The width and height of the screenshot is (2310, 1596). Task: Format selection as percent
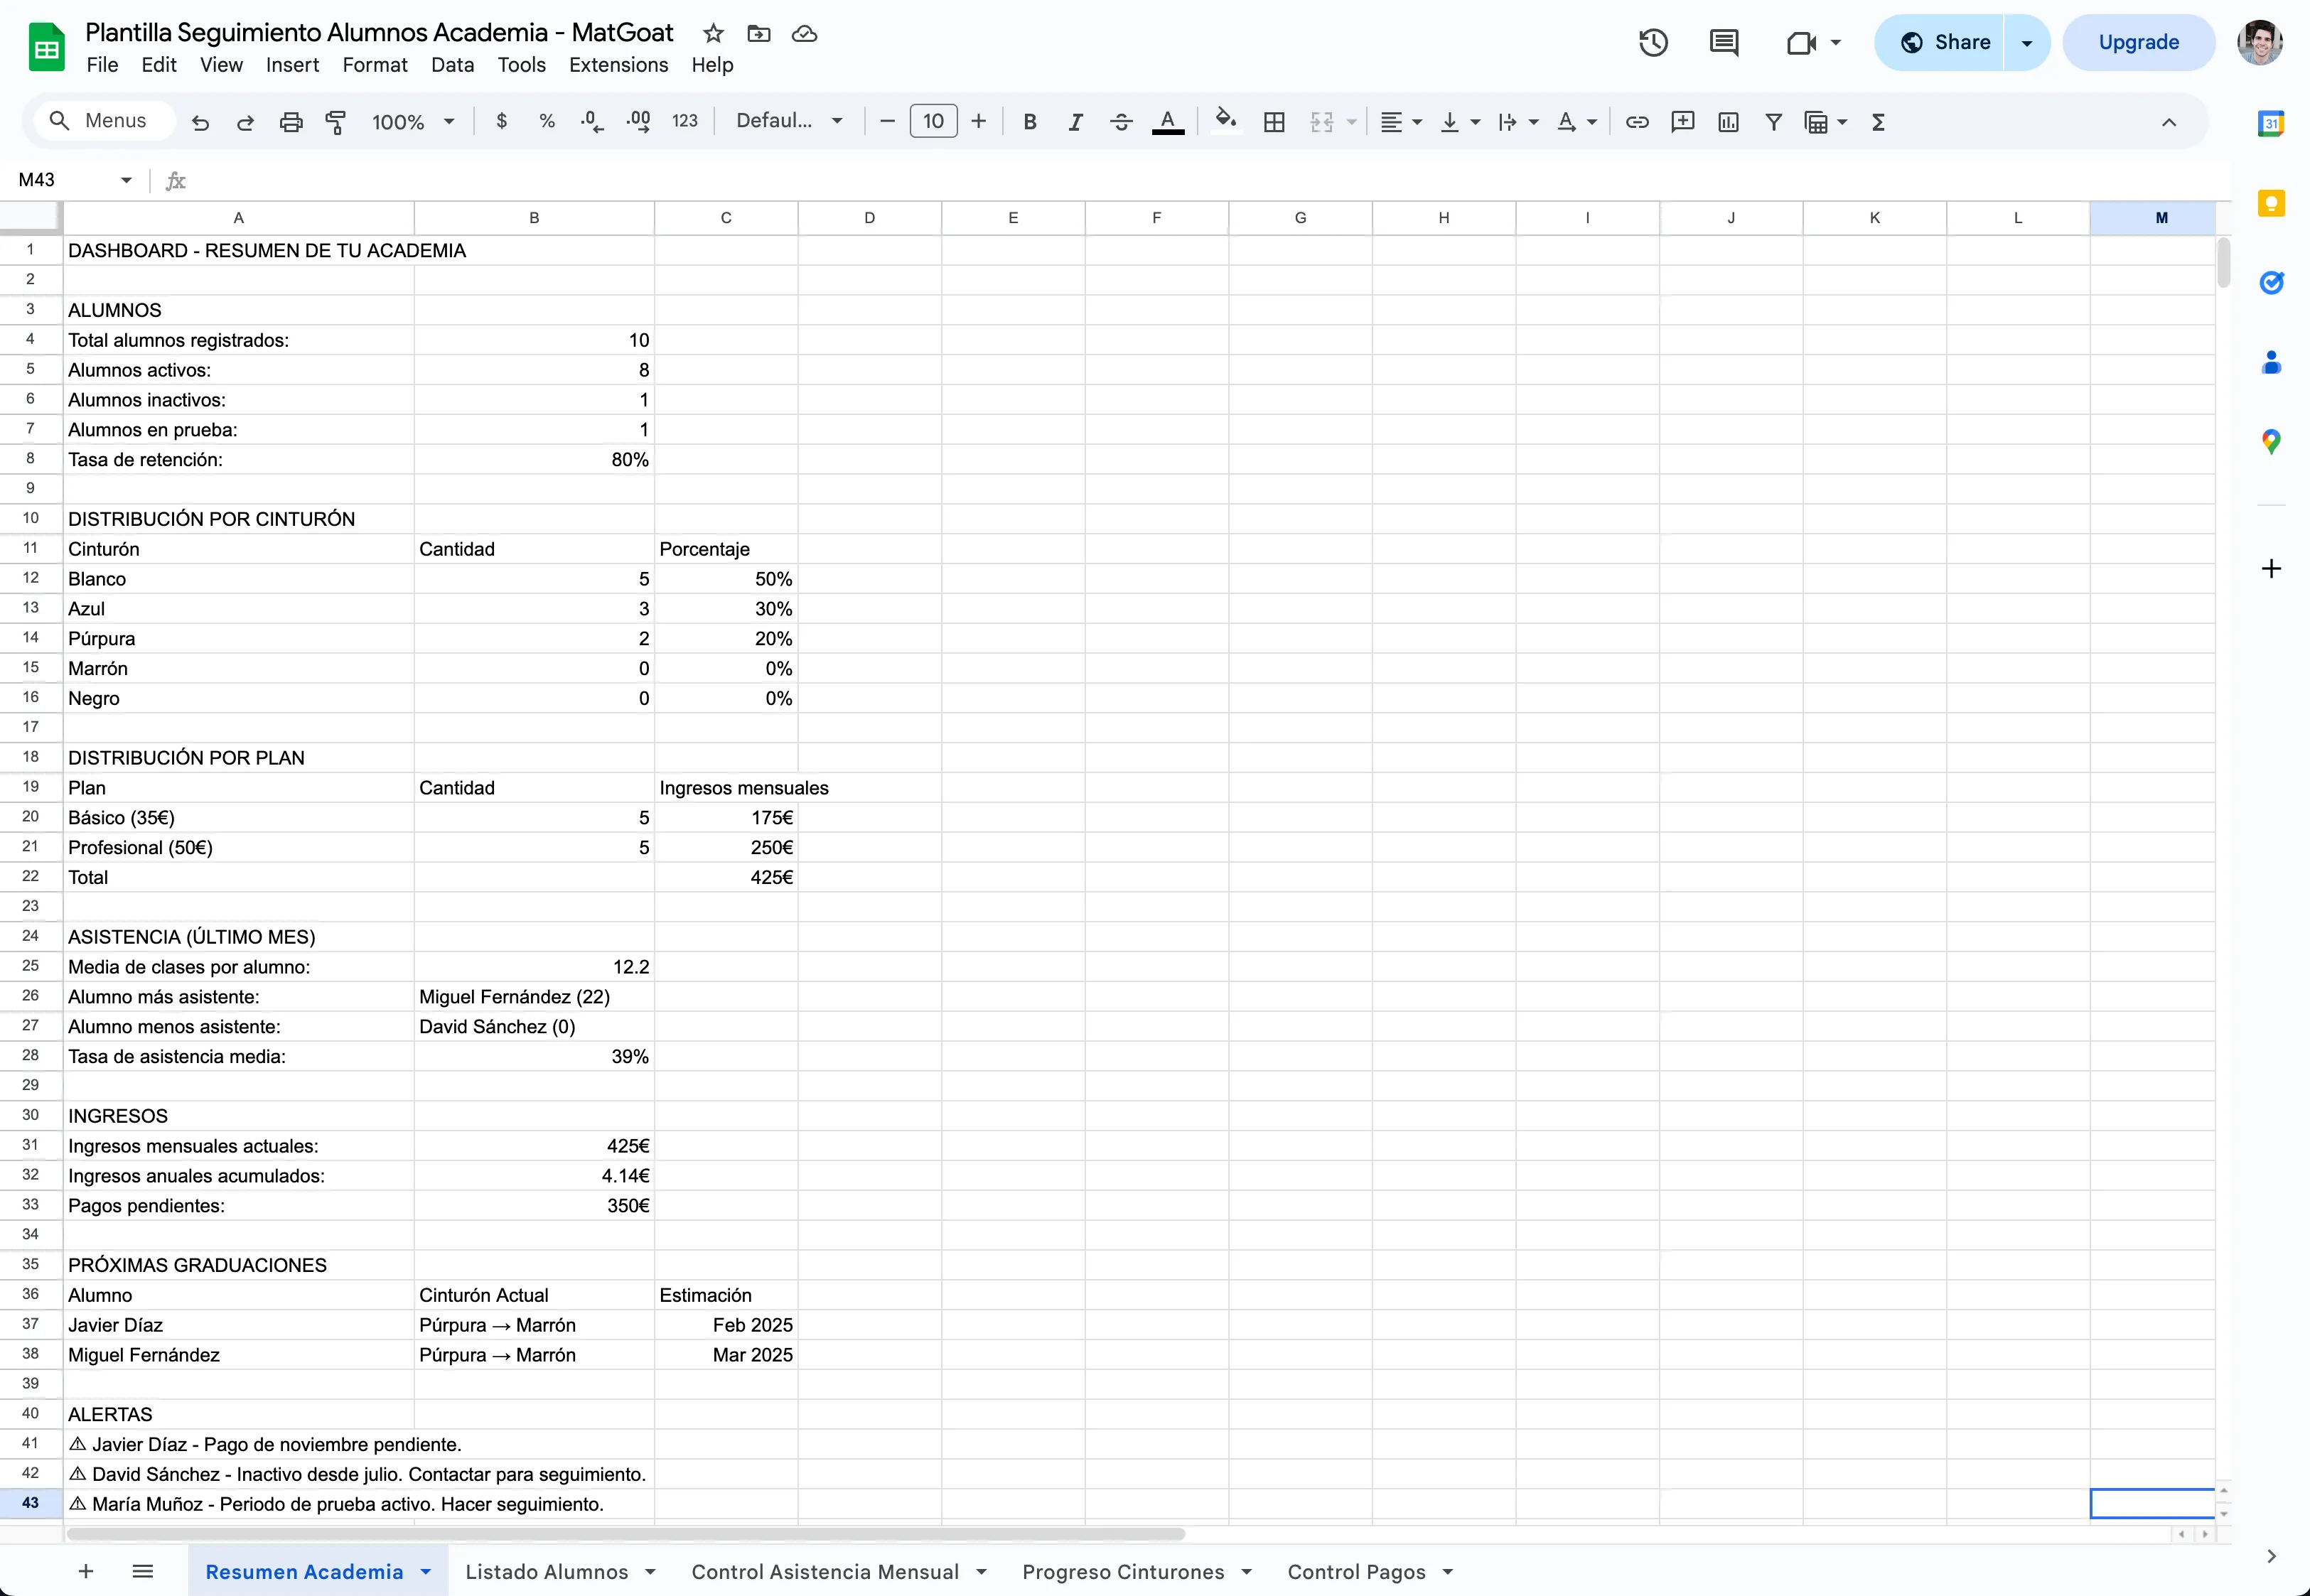[x=547, y=121]
